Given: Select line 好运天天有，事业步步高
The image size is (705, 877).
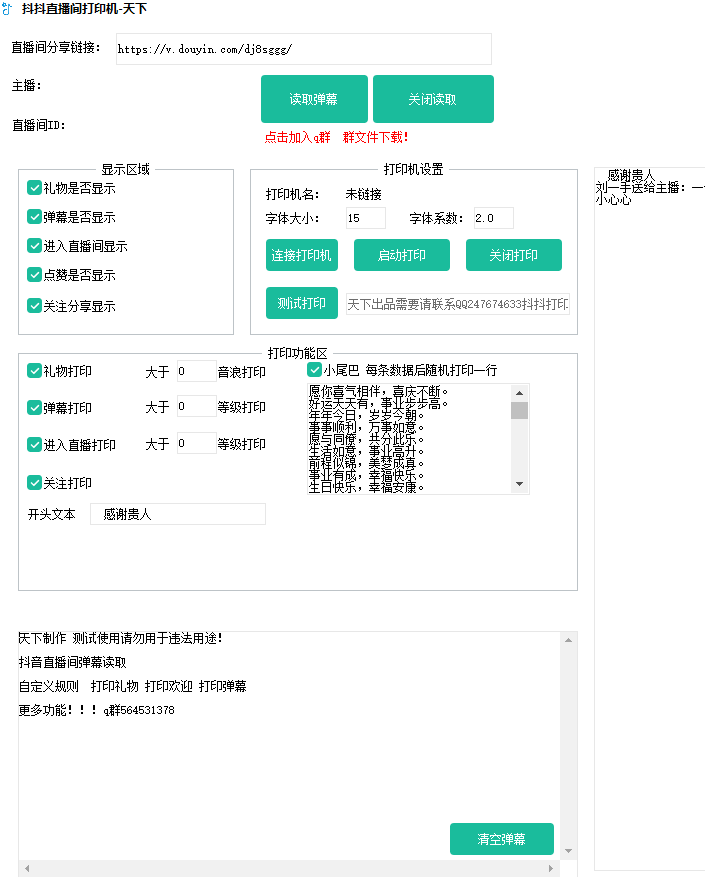Looking at the screenshot, I should [378, 403].
